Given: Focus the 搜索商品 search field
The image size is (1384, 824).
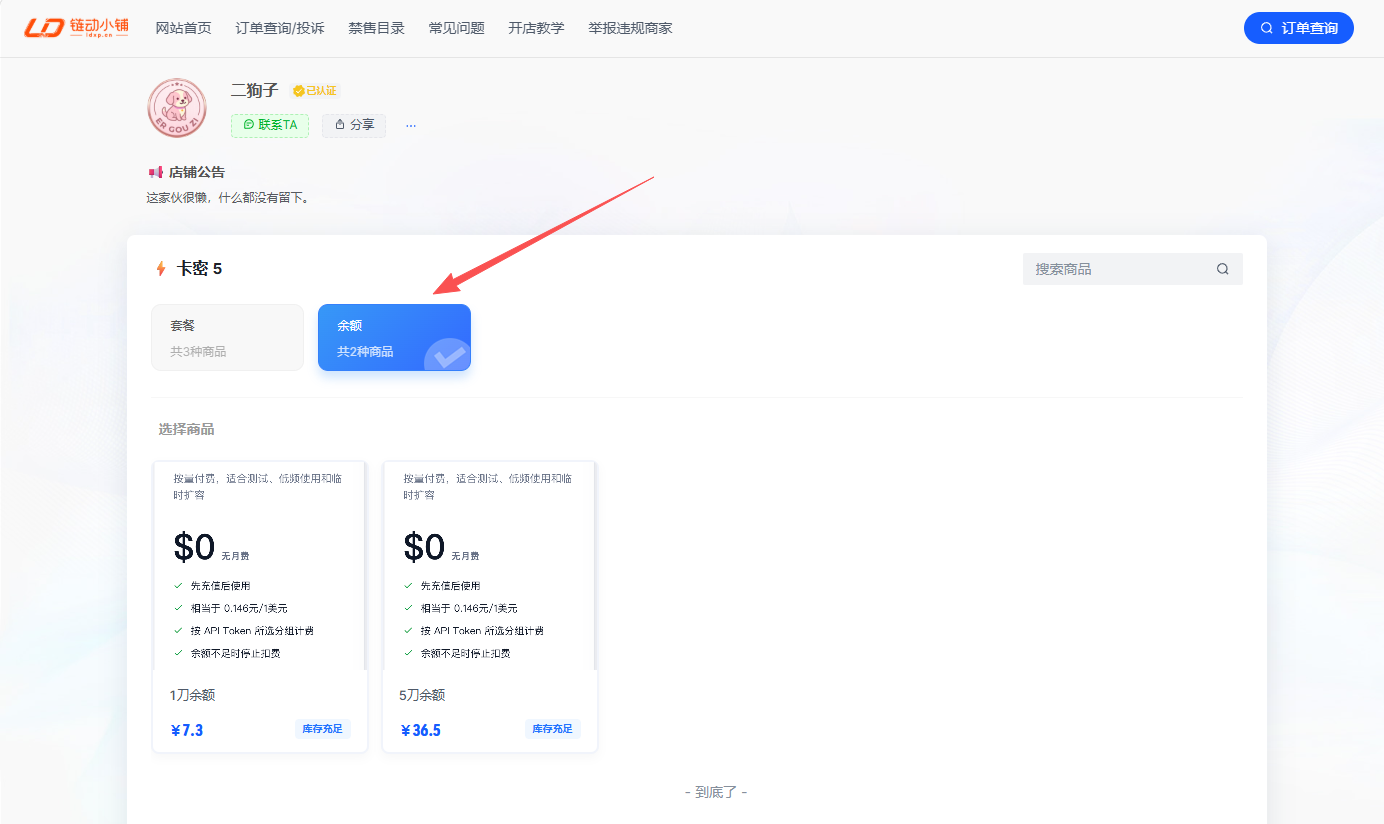Looking at the screenshot, I should 1132,269.
